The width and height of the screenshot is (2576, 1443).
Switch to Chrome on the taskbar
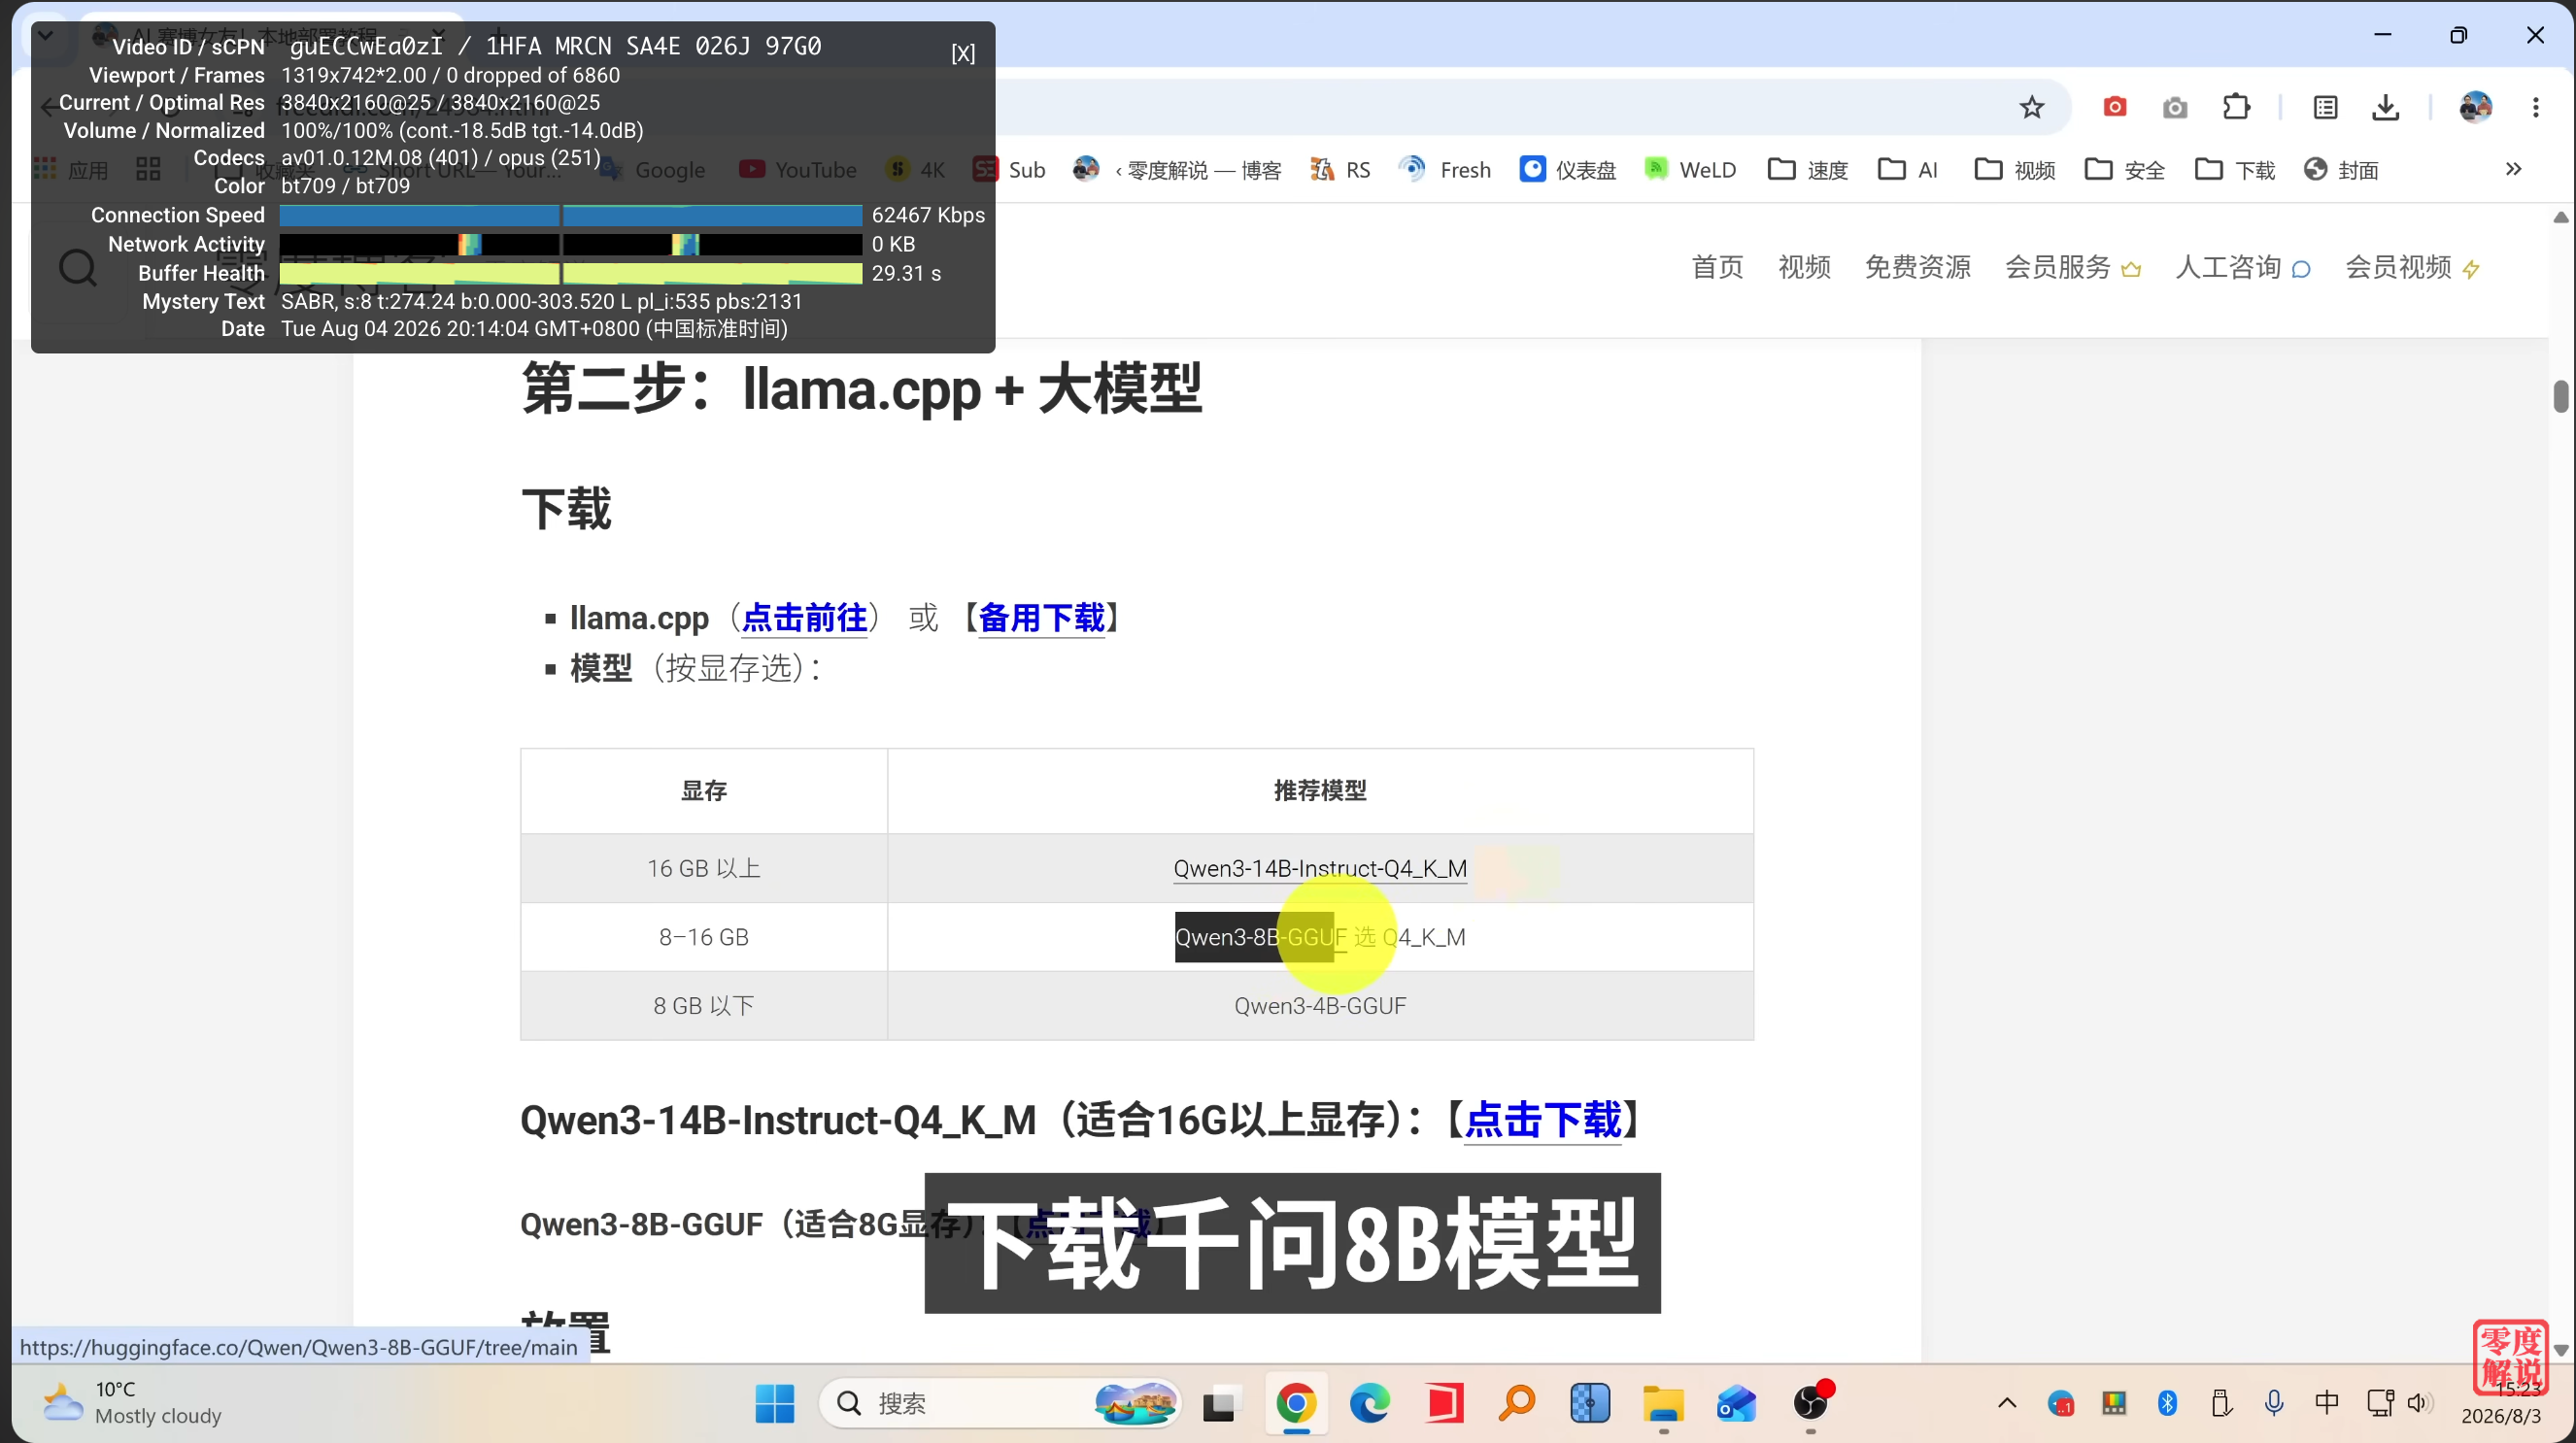pos(1296,1403)
